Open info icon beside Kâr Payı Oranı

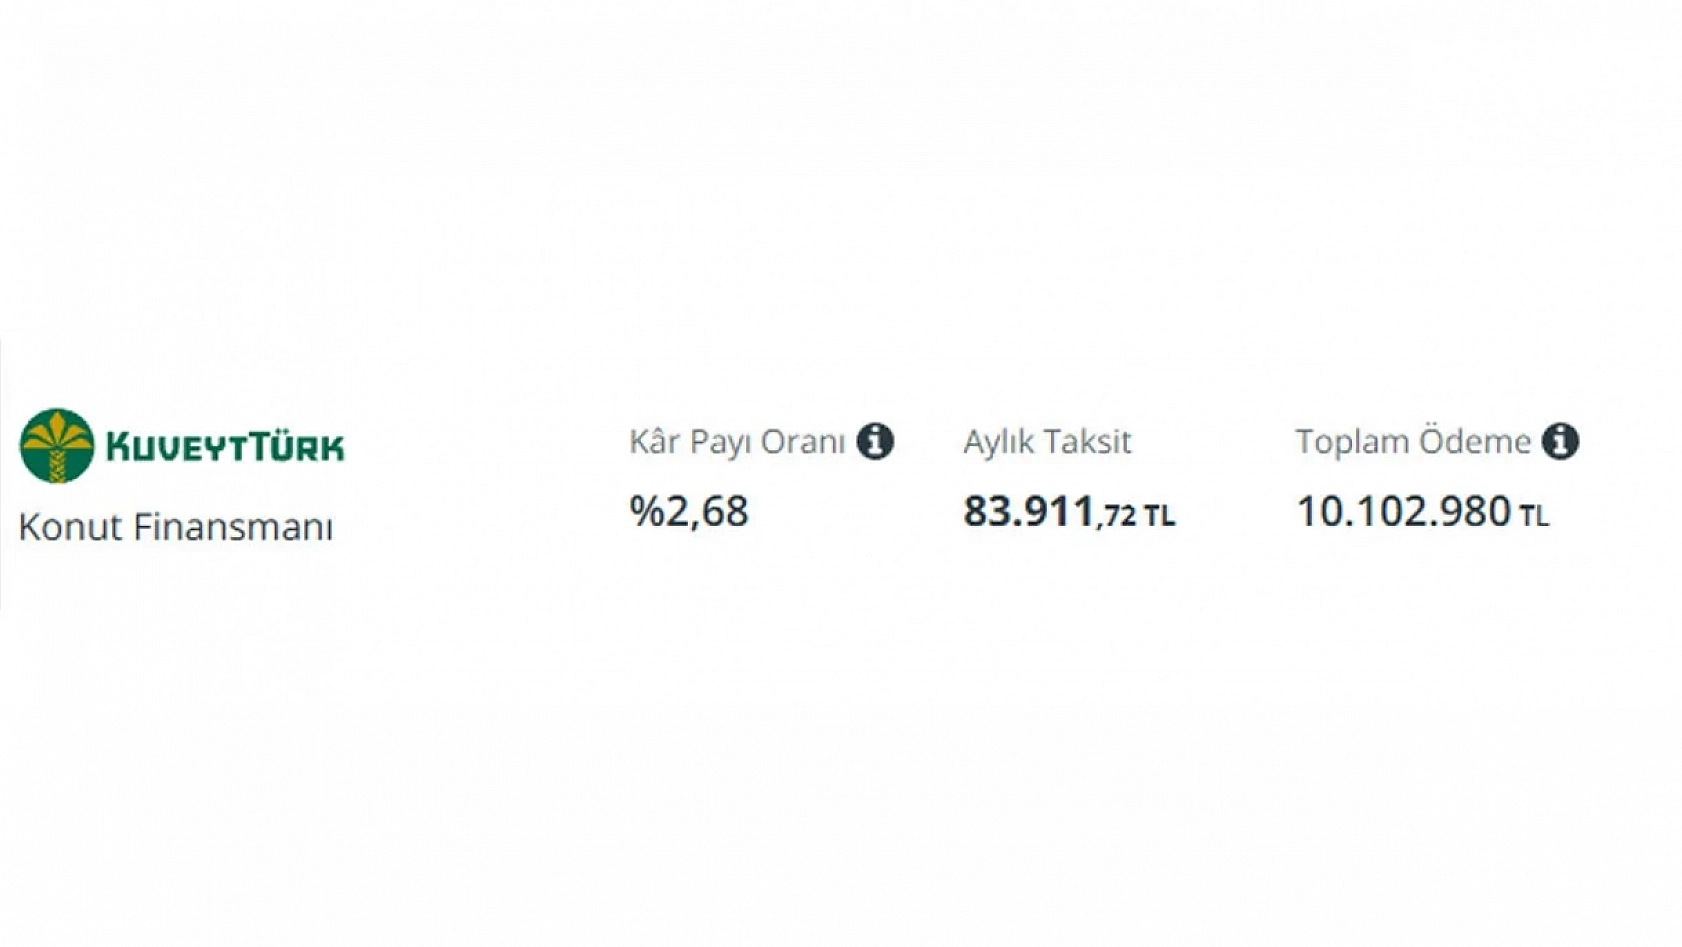point(875,441)
